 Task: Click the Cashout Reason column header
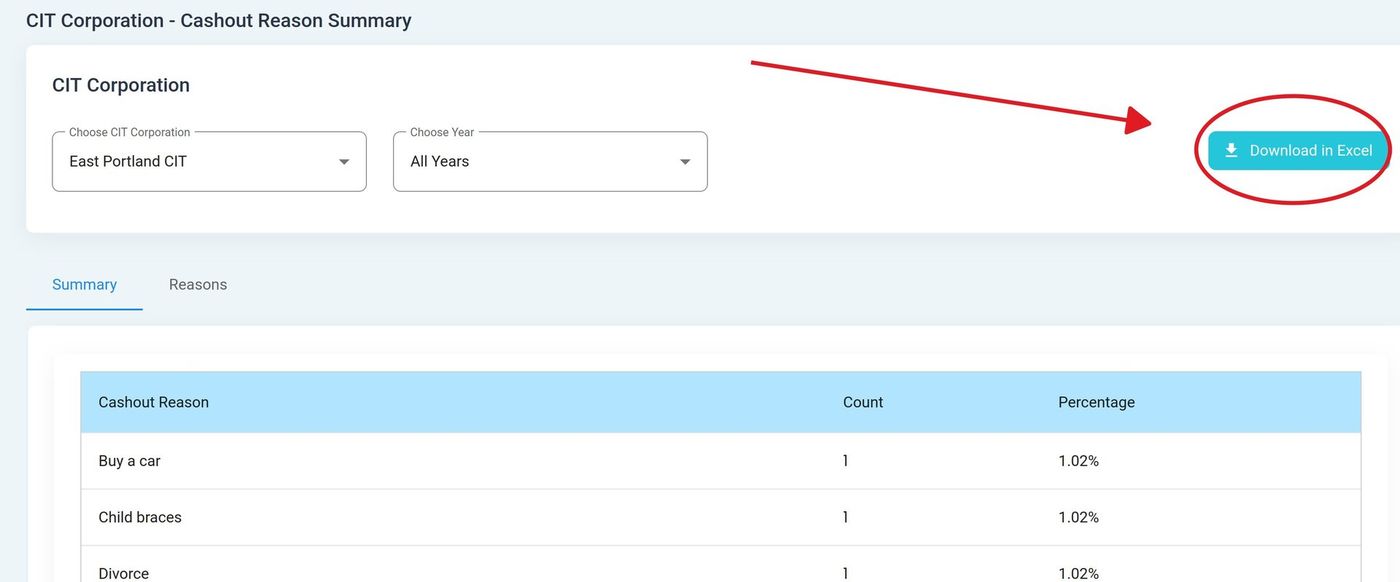[153, 402]
